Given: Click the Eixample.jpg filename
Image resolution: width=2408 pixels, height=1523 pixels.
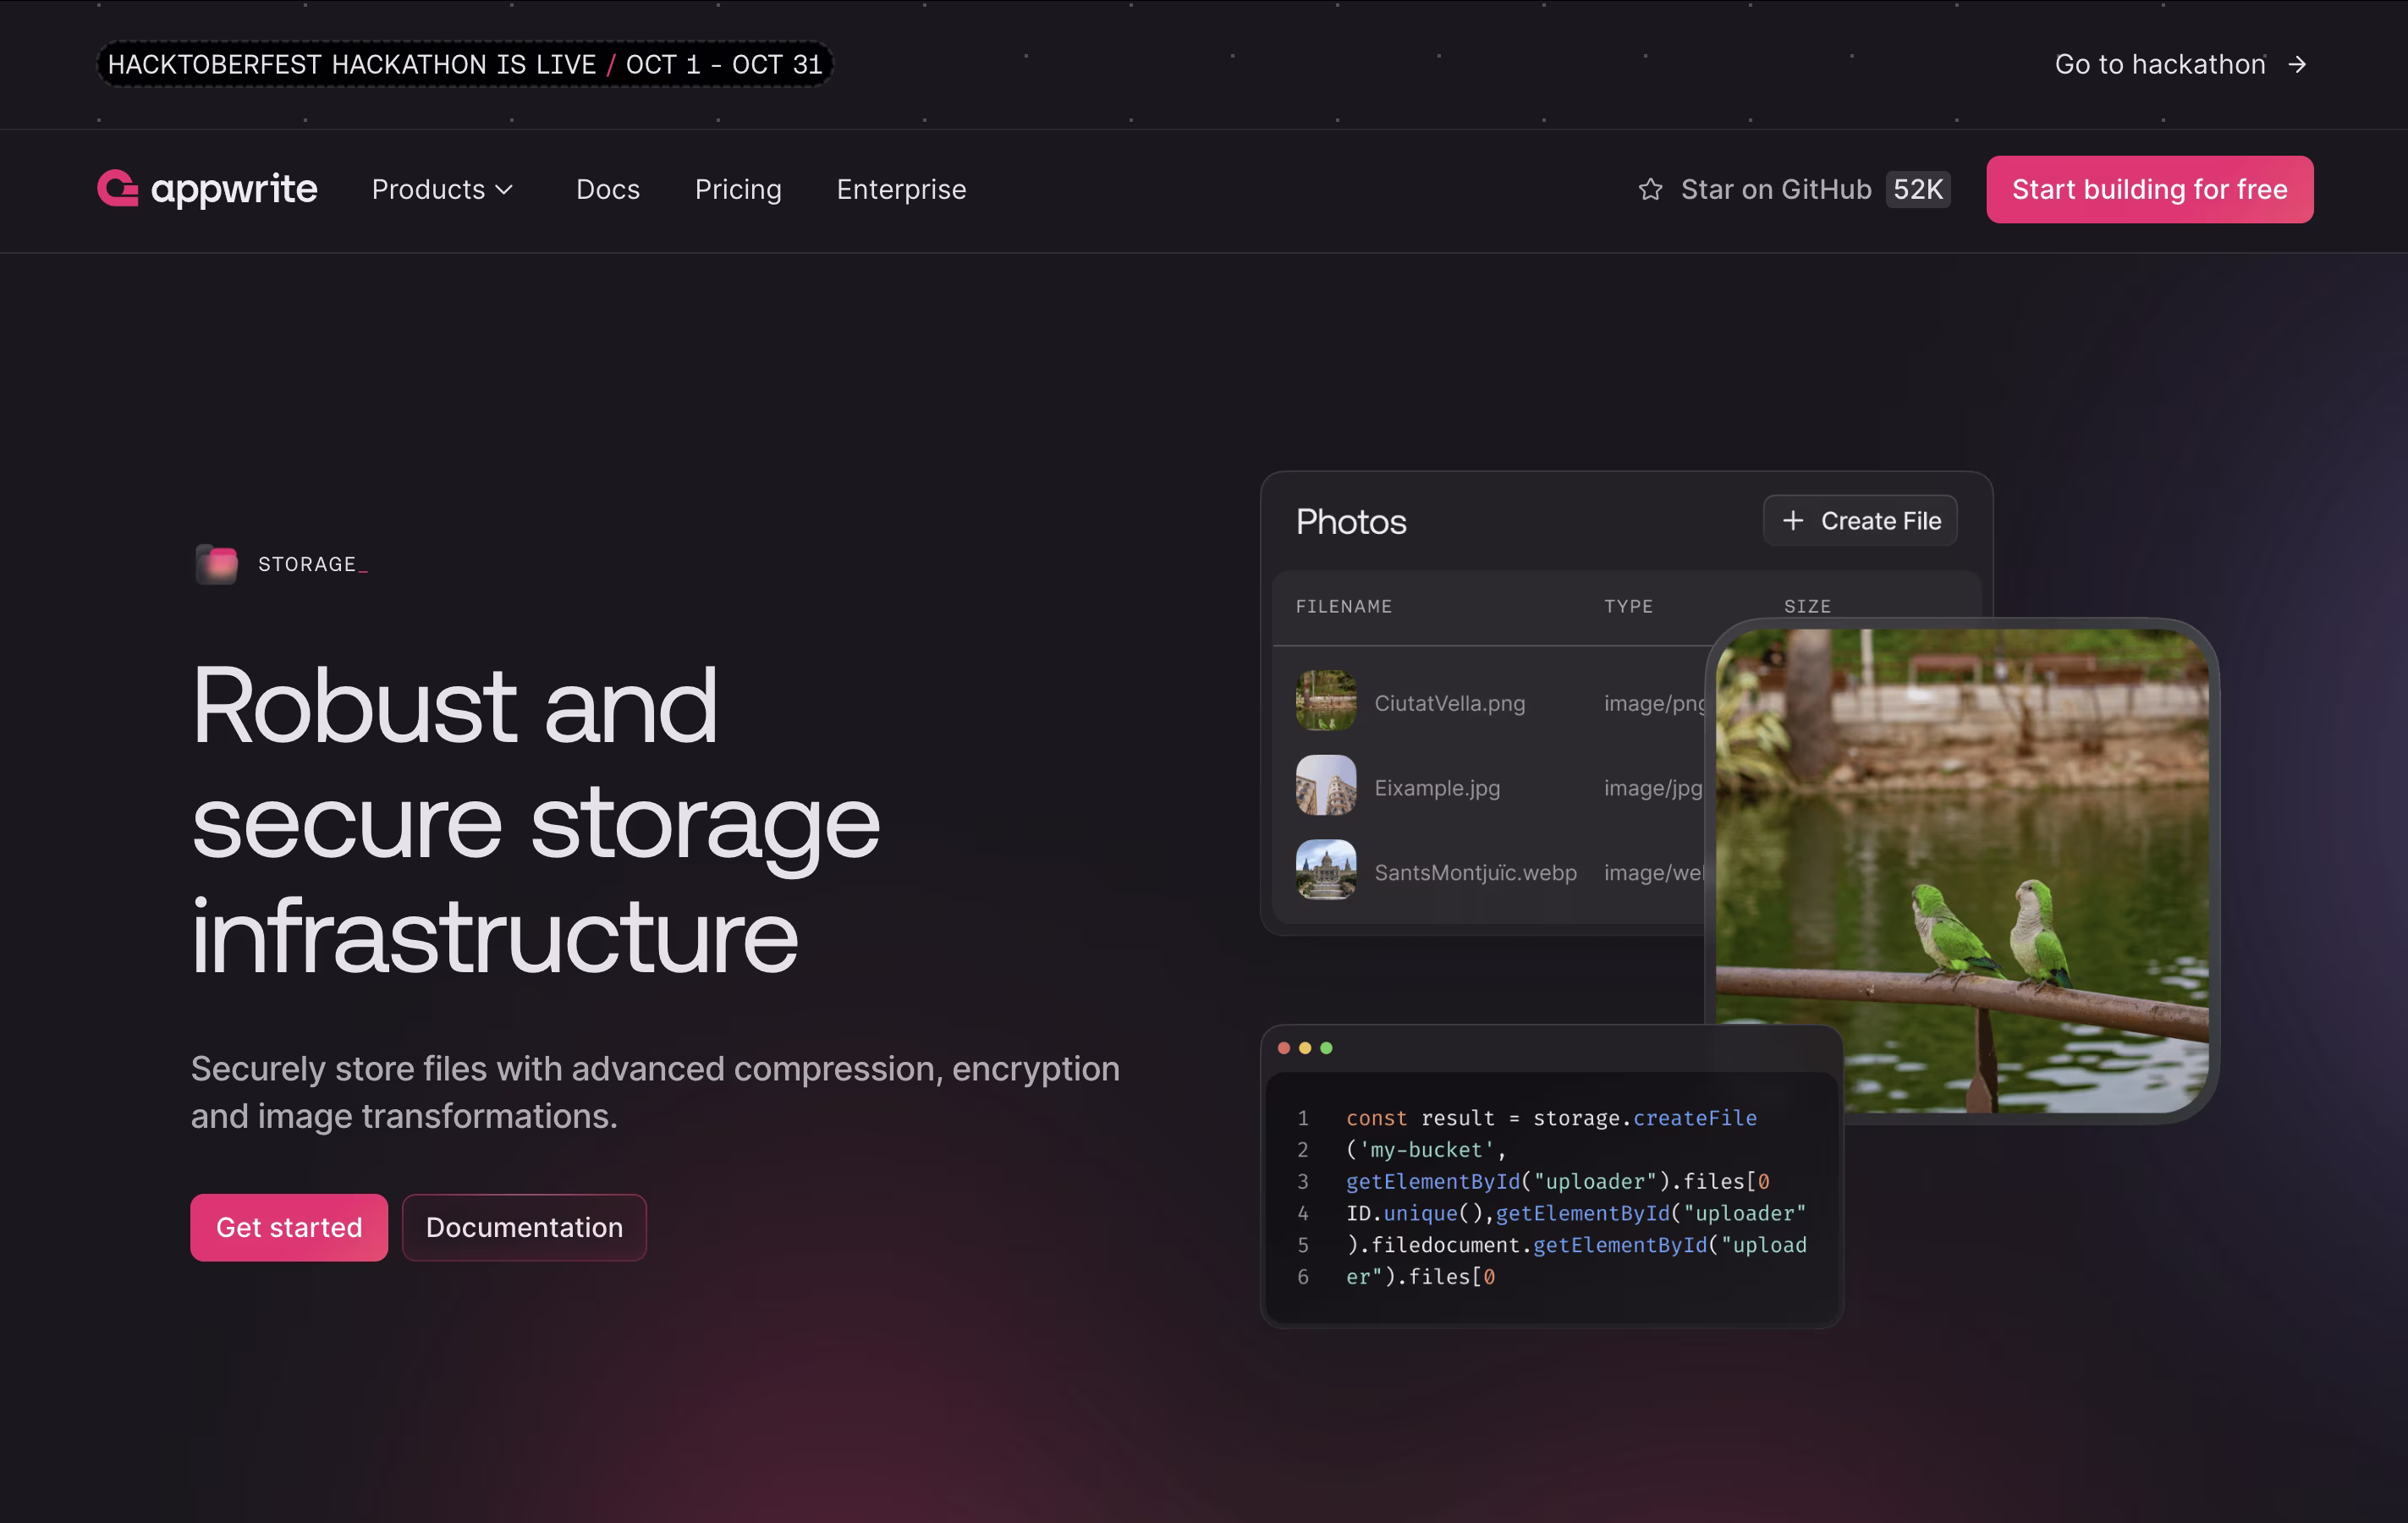Looking at the screenshot, I should pos(1437,788).
